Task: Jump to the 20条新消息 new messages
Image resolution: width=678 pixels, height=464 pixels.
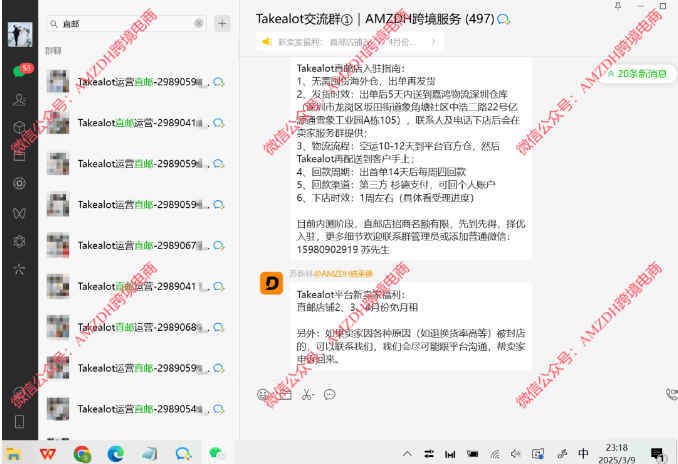Action: [637, 74]
